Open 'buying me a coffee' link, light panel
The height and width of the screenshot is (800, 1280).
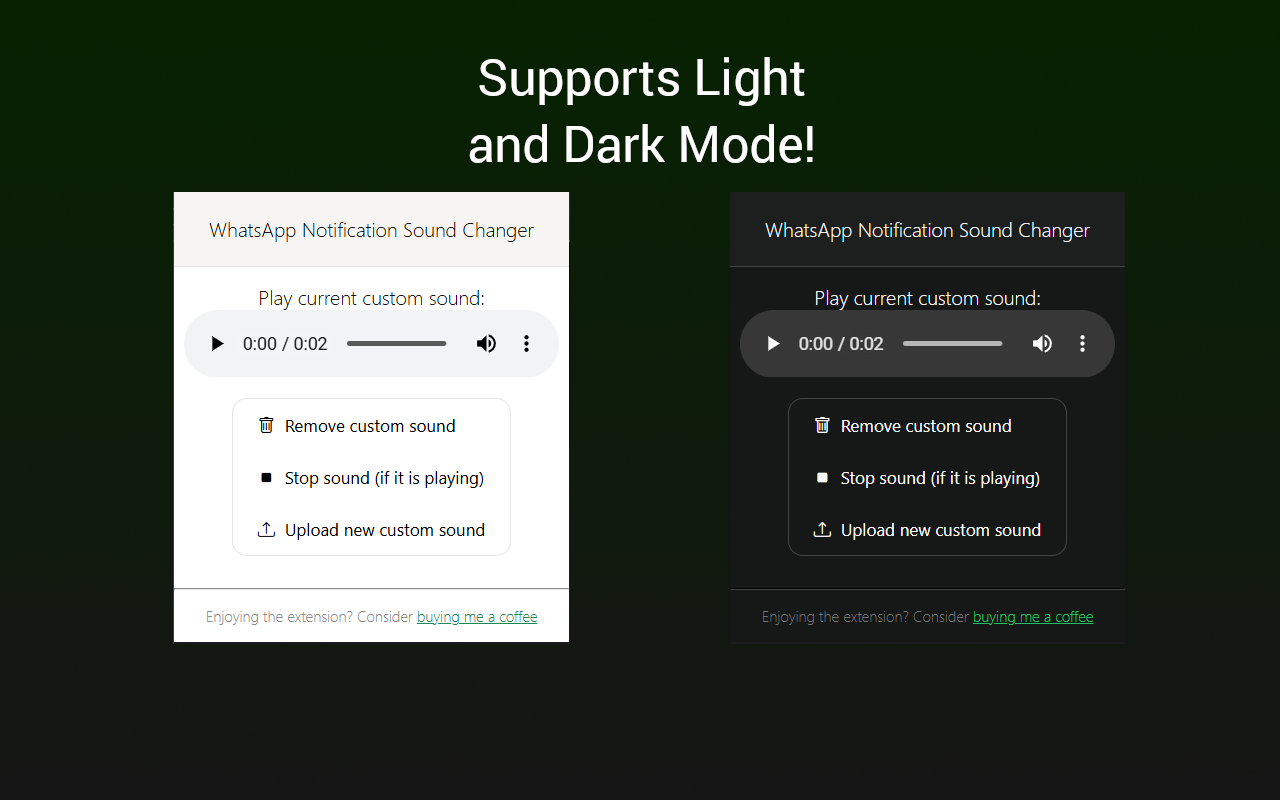click(477, 617)
